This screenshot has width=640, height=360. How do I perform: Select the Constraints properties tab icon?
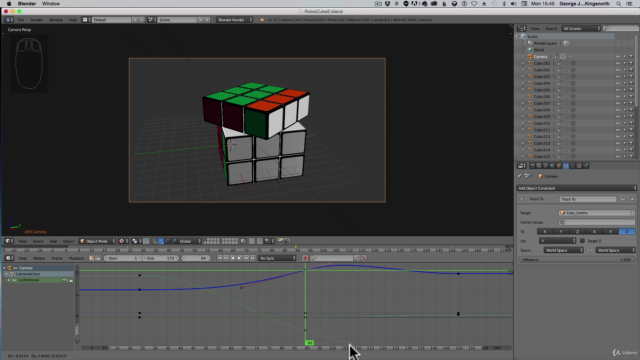click(x=566, y=166)
